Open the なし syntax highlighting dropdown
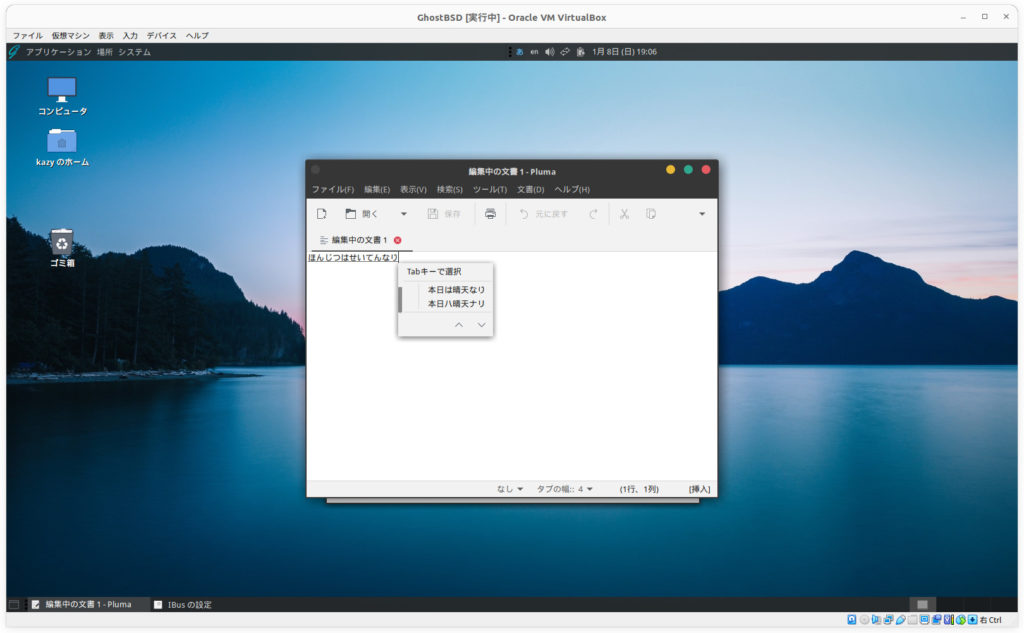Screen dimensions: 1024x633 510,489
